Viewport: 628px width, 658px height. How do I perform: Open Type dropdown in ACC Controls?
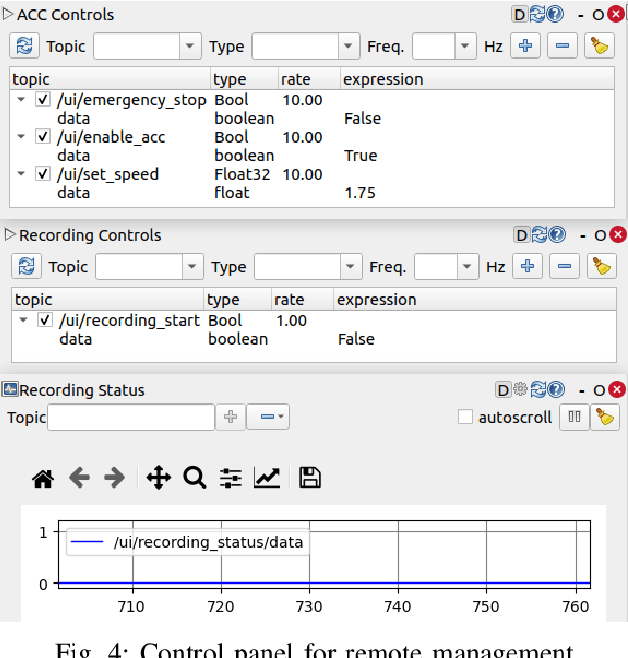pyautogui.click(x=348, y=46)
